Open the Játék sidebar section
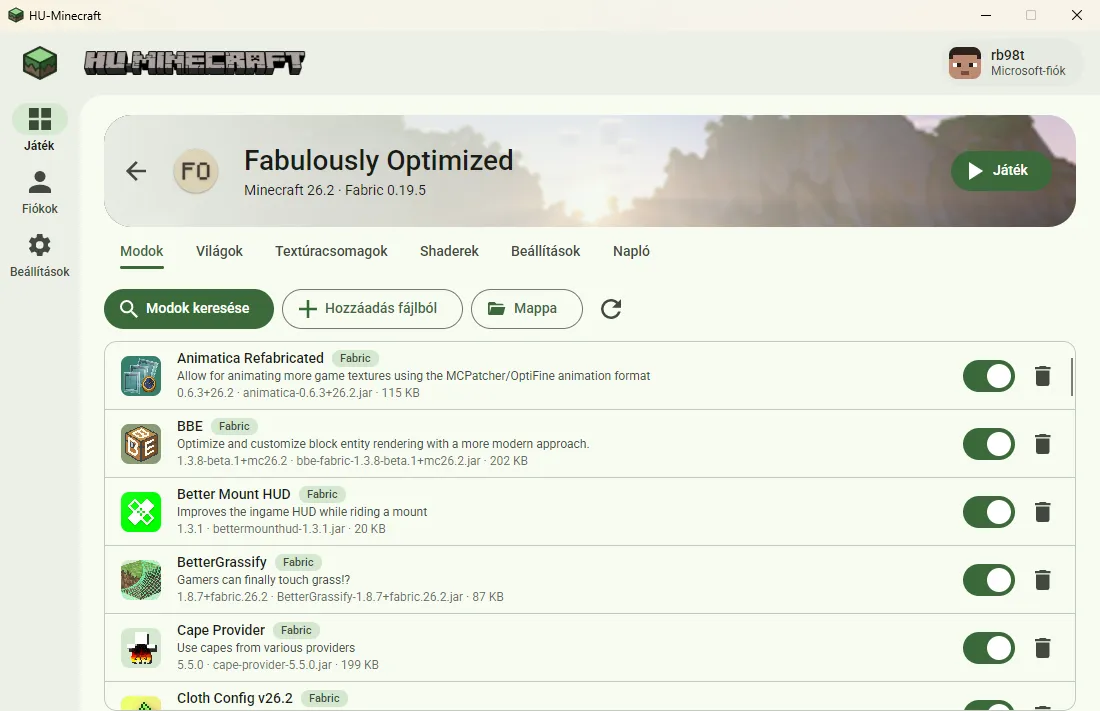Screen dimensions: 1100x711 tap(39, 128)
